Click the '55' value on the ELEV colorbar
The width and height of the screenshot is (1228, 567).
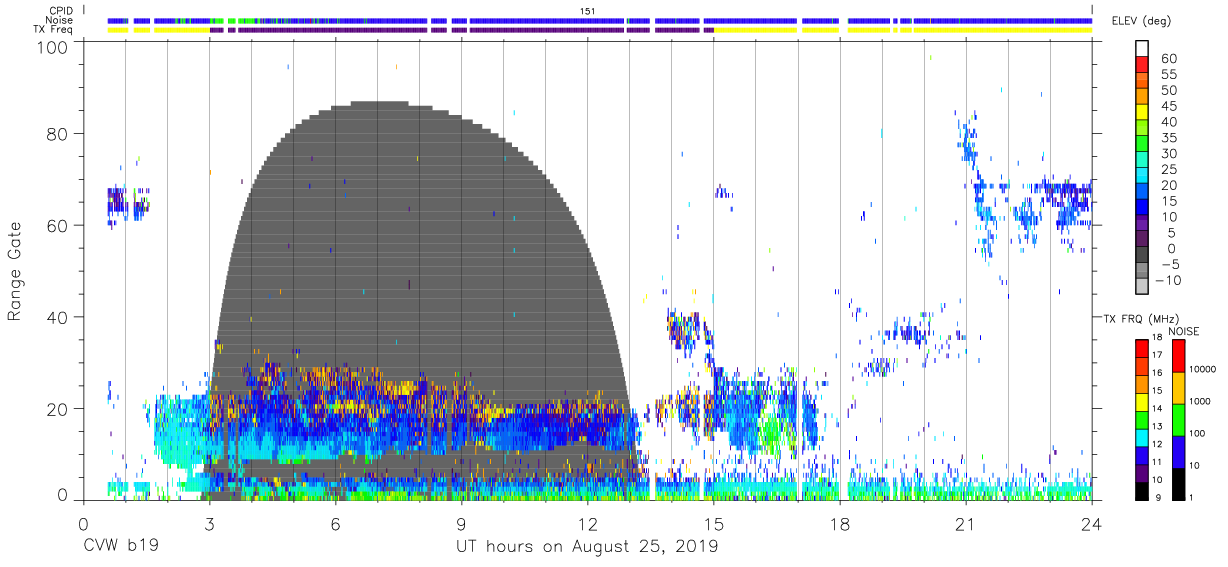click(x=1169, y=74)
